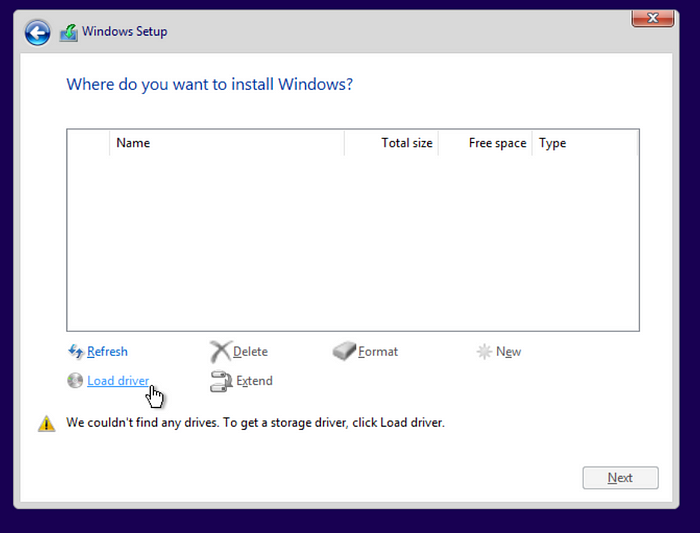Click the Format drive icon
700x533 pixels.
pyautogui.click(x=344, y=351)
